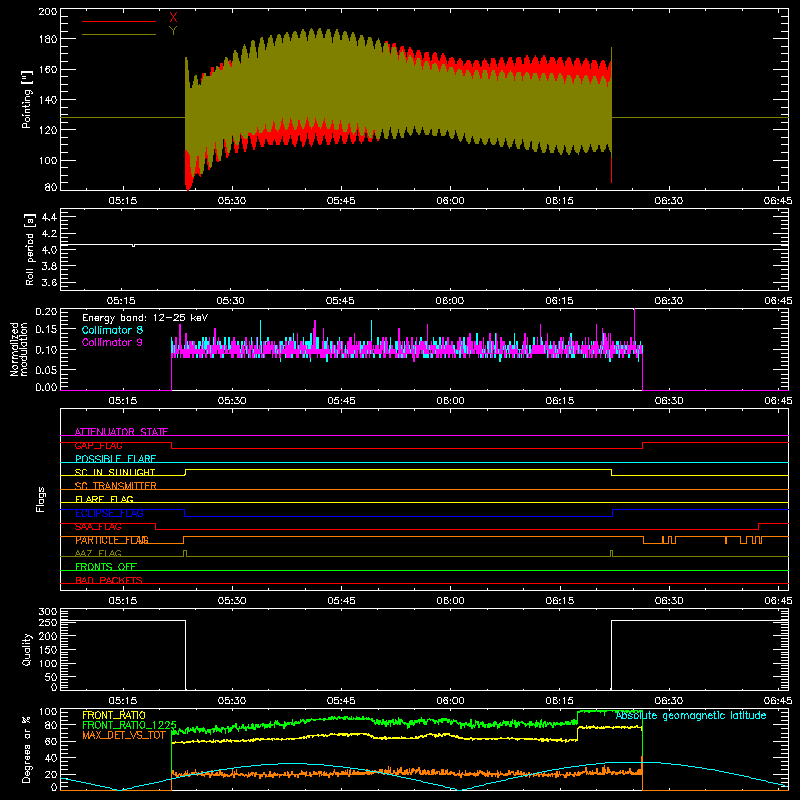Viewport: 800px width, 800px height.
Task: Click the 150 tick on the Quality axis
Action: [48, 650]
